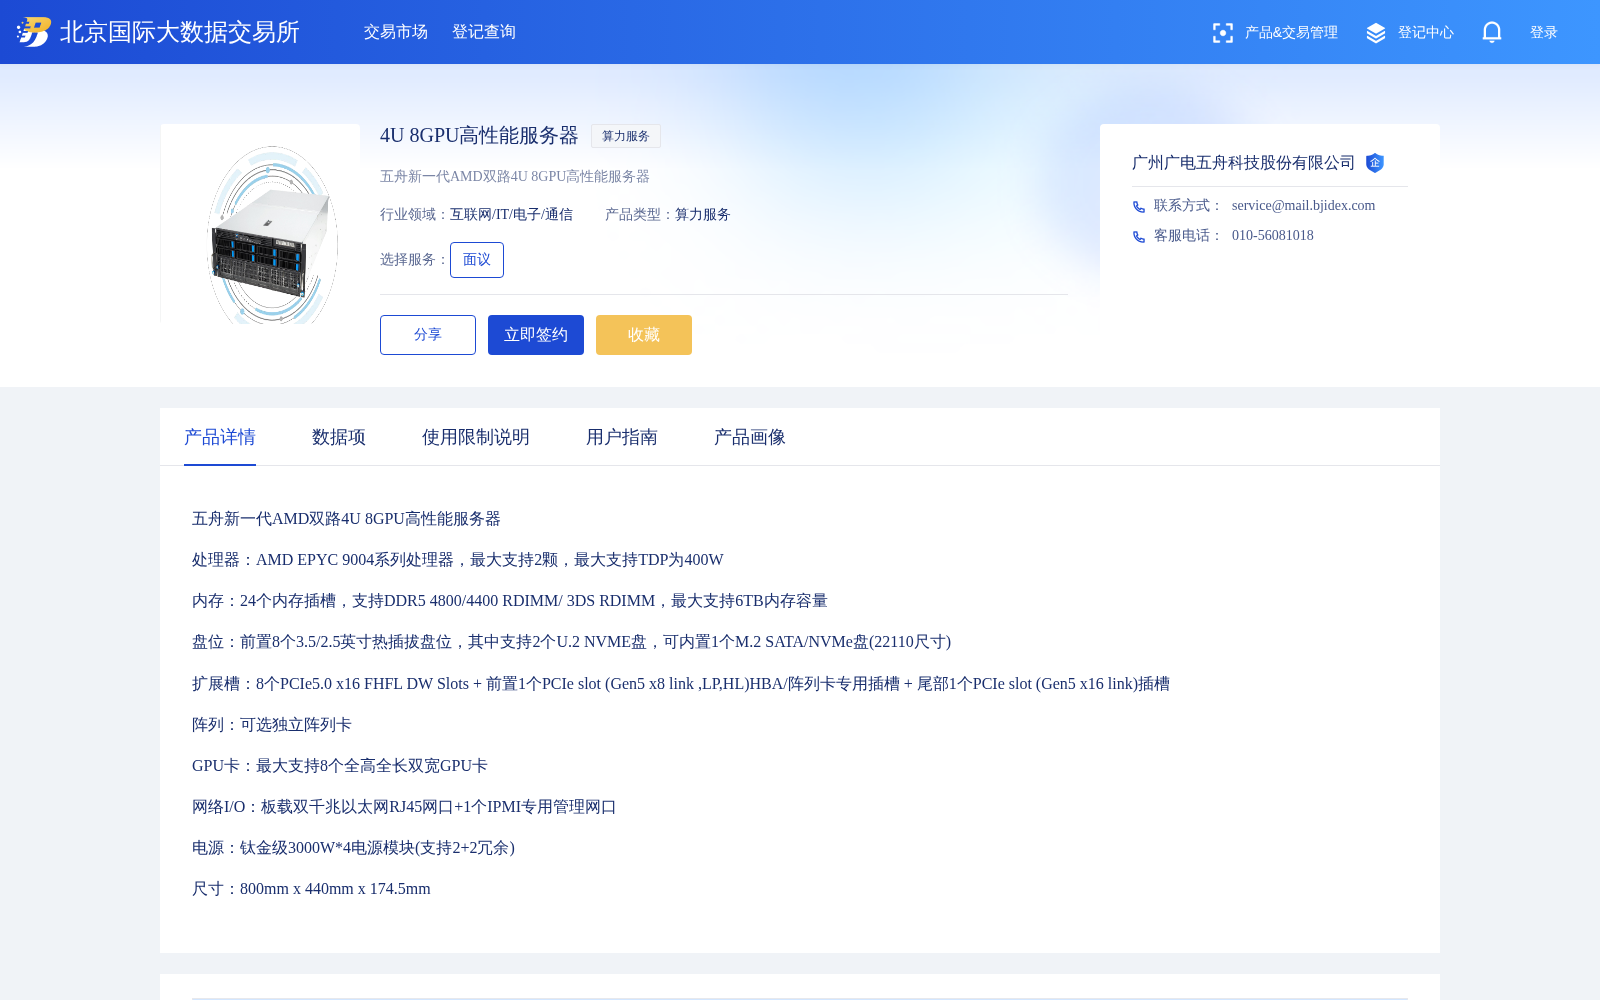The image size is (1600, 1000).
Task: Click company name 广州广电五舟科技股份有限公司
Action: pos(1243,163)
